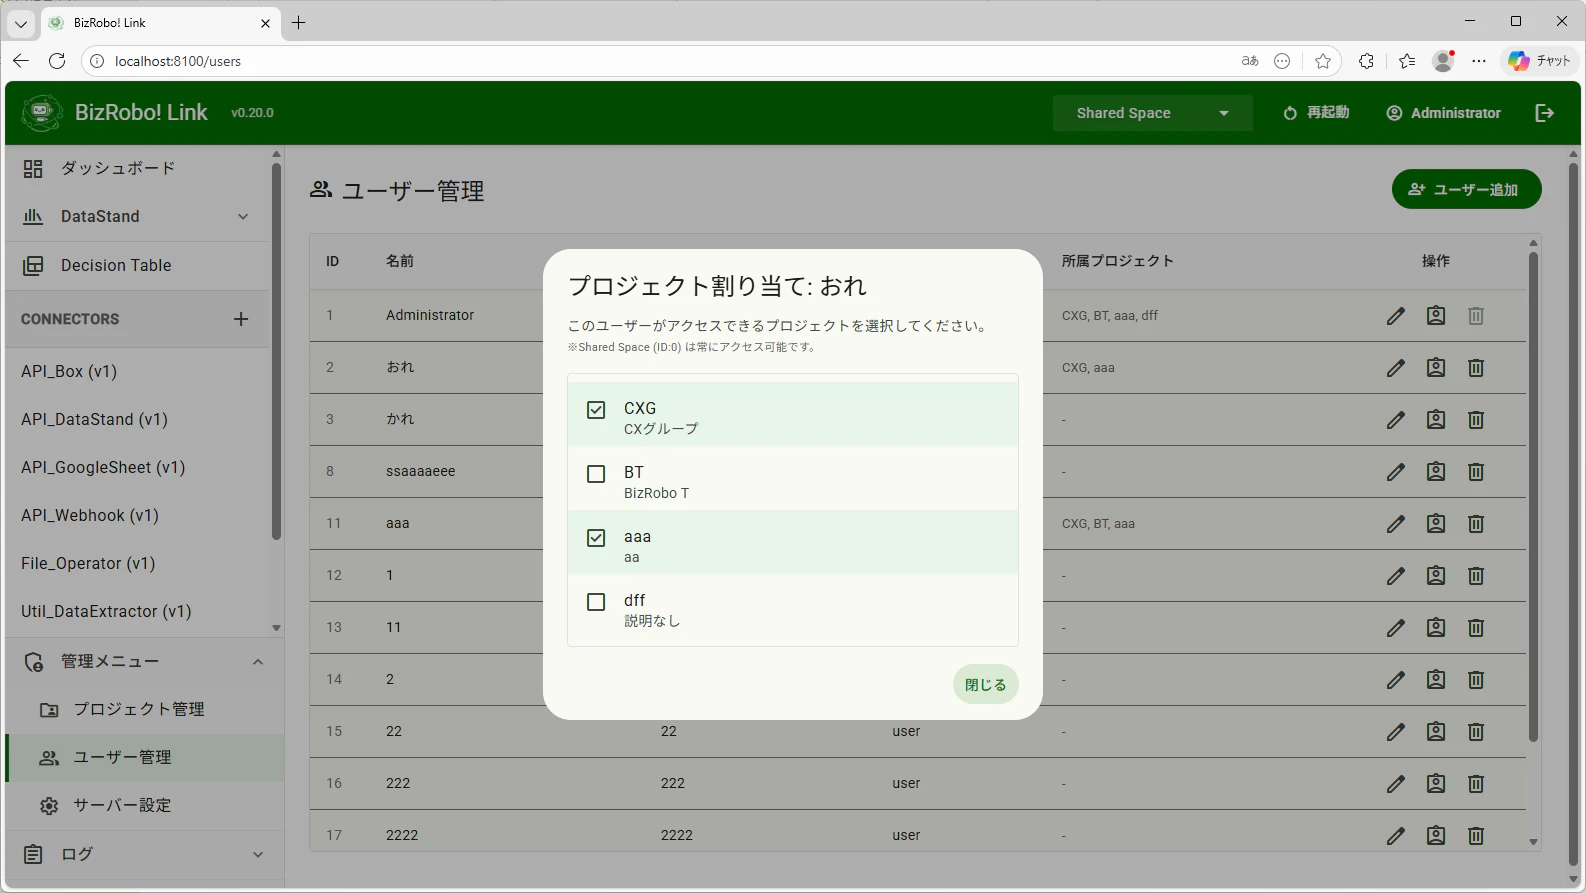
Task: Open project assignment for ssaaaaeee
Action: pos(1436,472)
